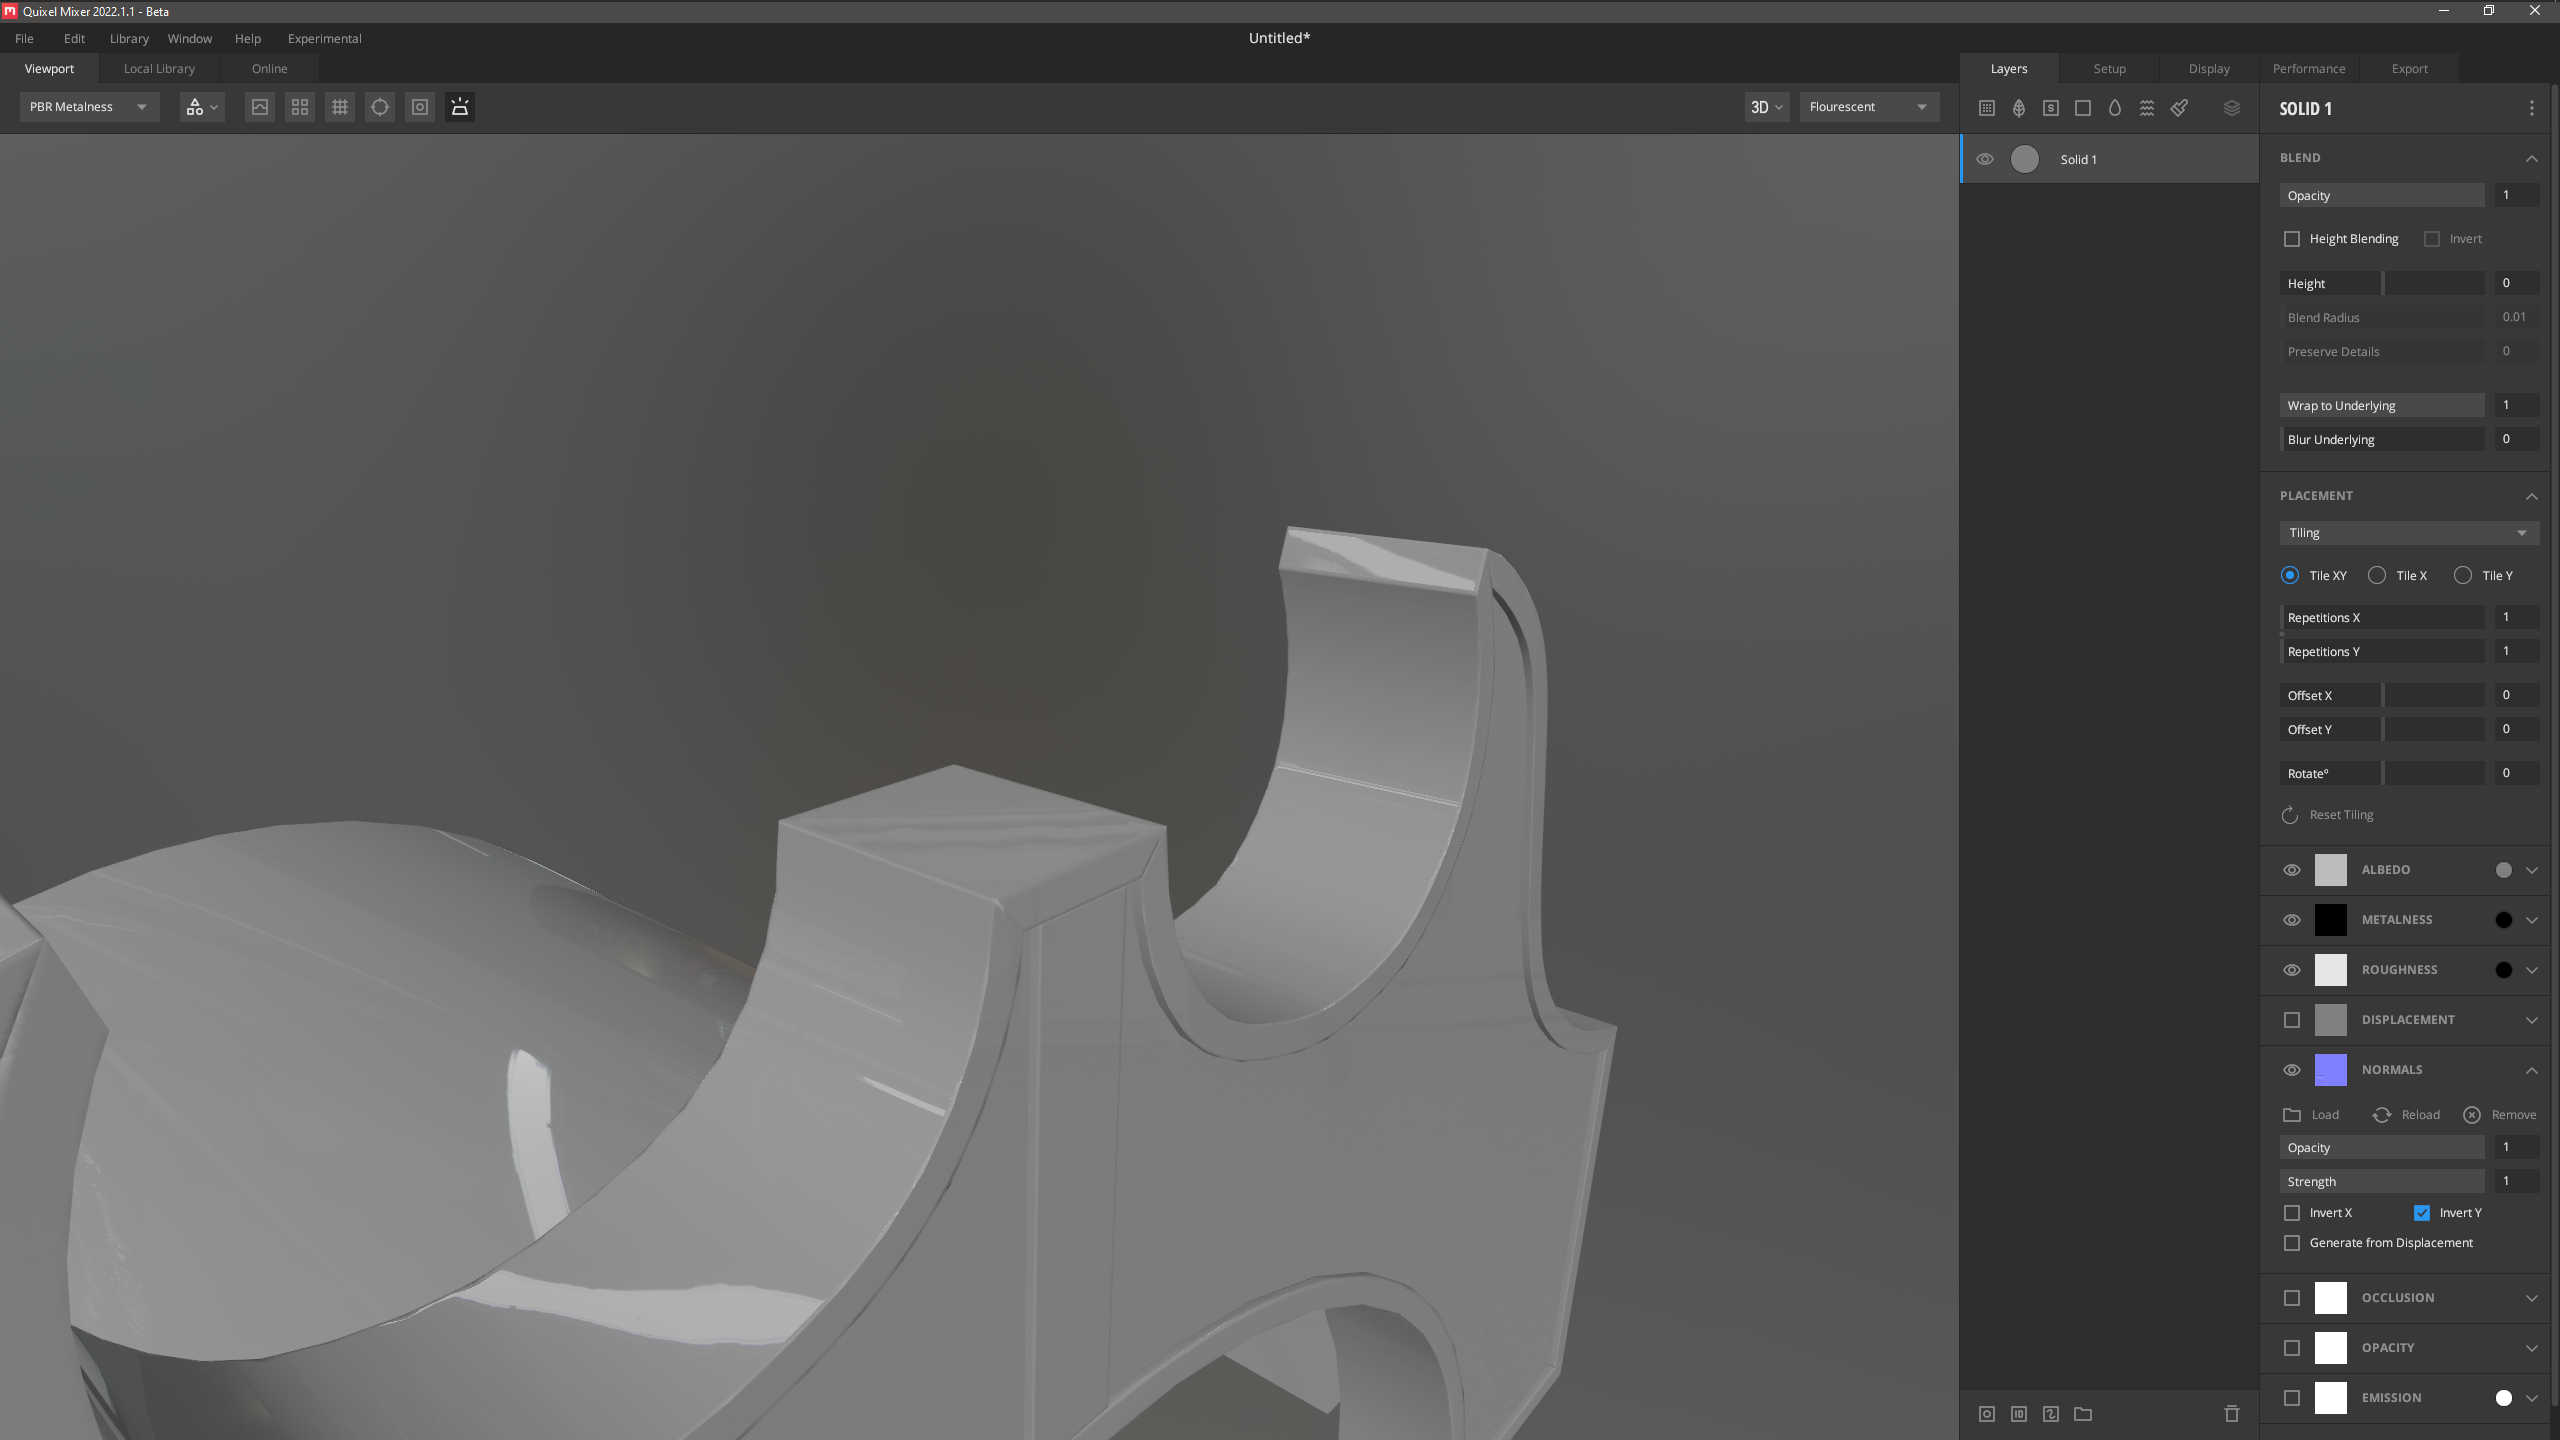Image resolution: width=2560 pixels, height=1440 pixels.
Task: Click the Normals Strength slider
Action: pyautogui.click(x=2382, y=1182)
